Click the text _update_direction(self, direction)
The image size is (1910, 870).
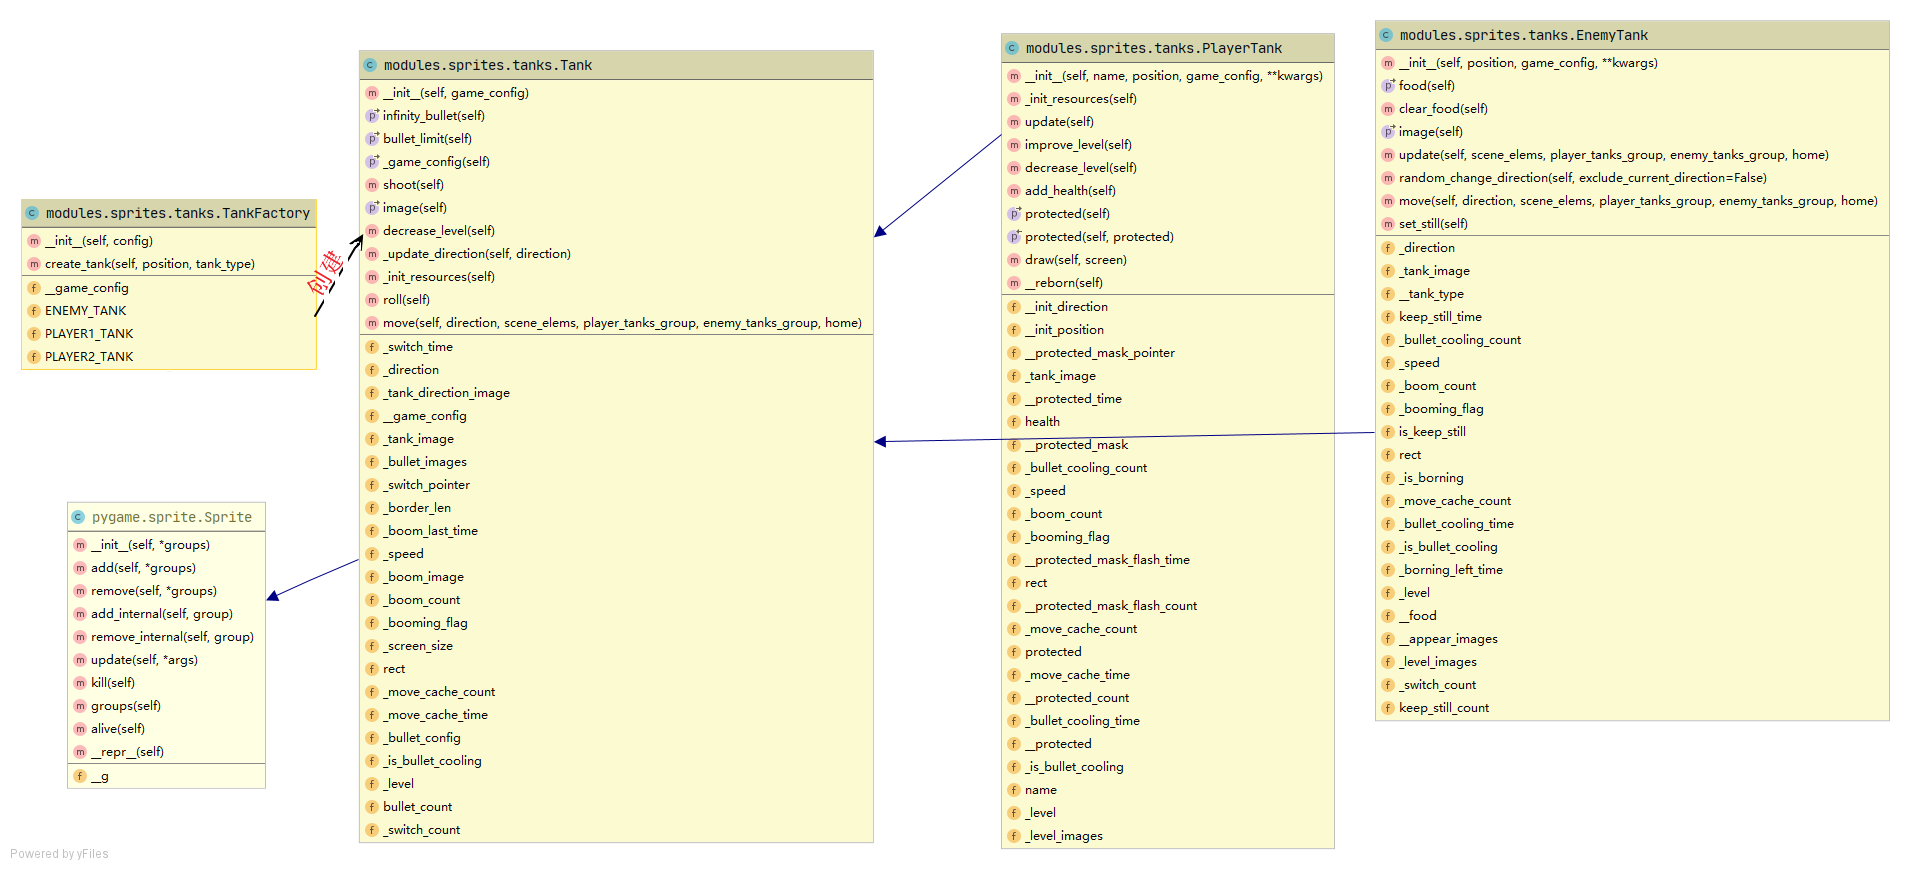pos(477,254)
